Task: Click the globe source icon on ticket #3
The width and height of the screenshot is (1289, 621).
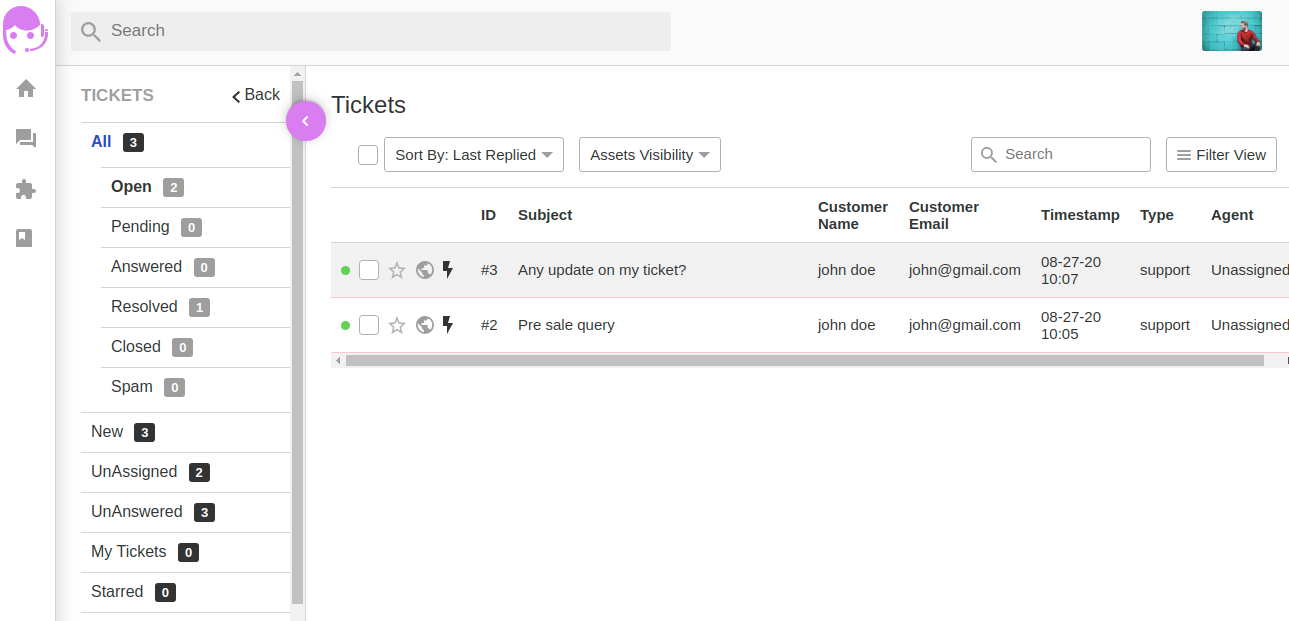Action: (x=424, y=269)
